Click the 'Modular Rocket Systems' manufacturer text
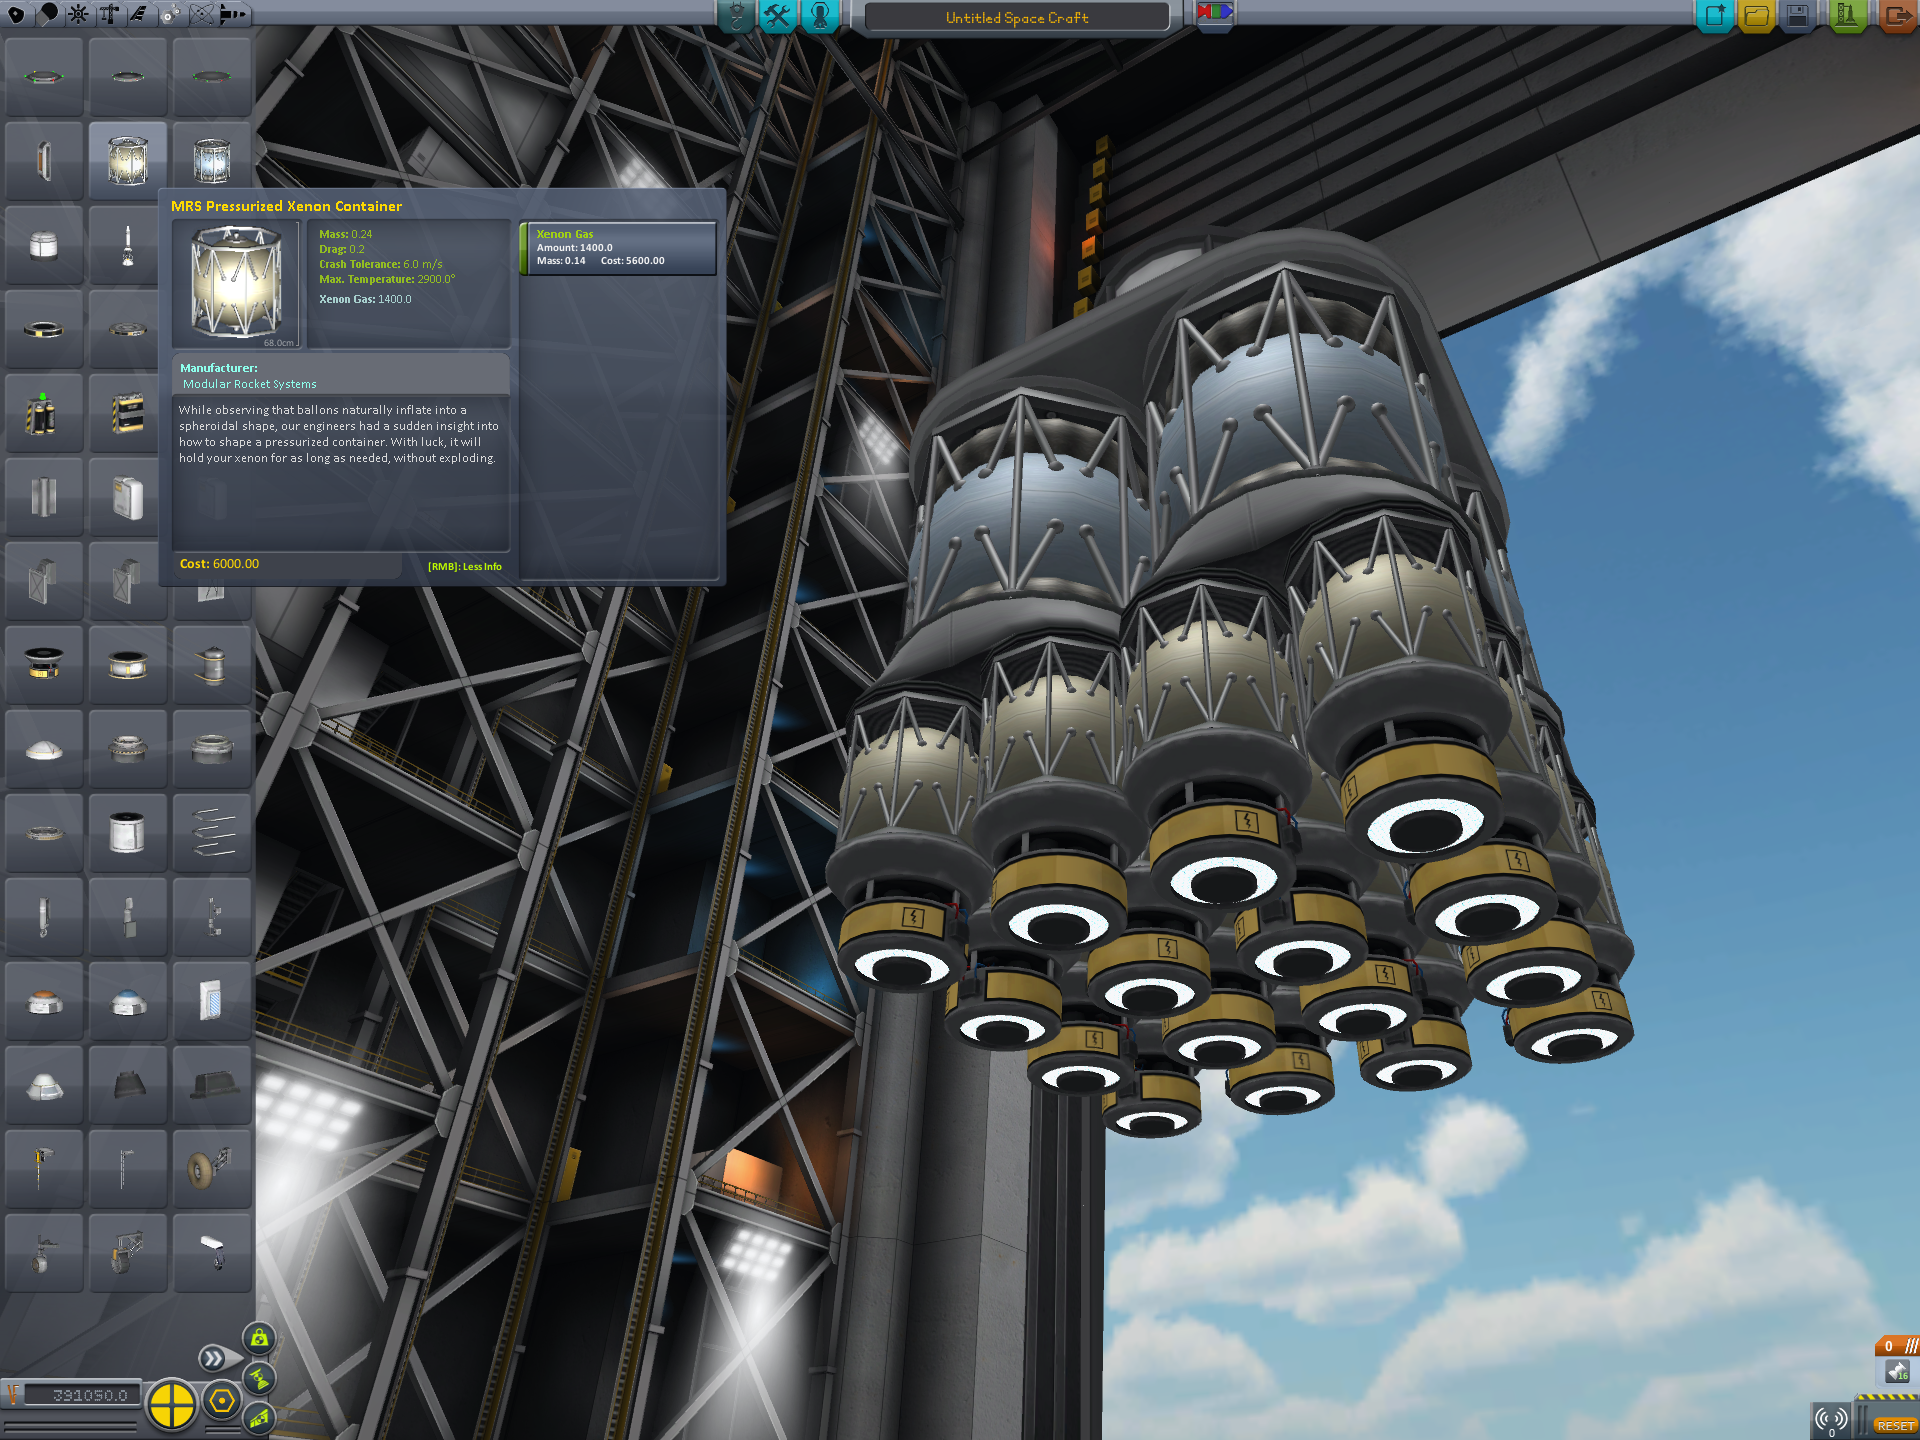The image size is (1920, 1440). click(249, 384)
